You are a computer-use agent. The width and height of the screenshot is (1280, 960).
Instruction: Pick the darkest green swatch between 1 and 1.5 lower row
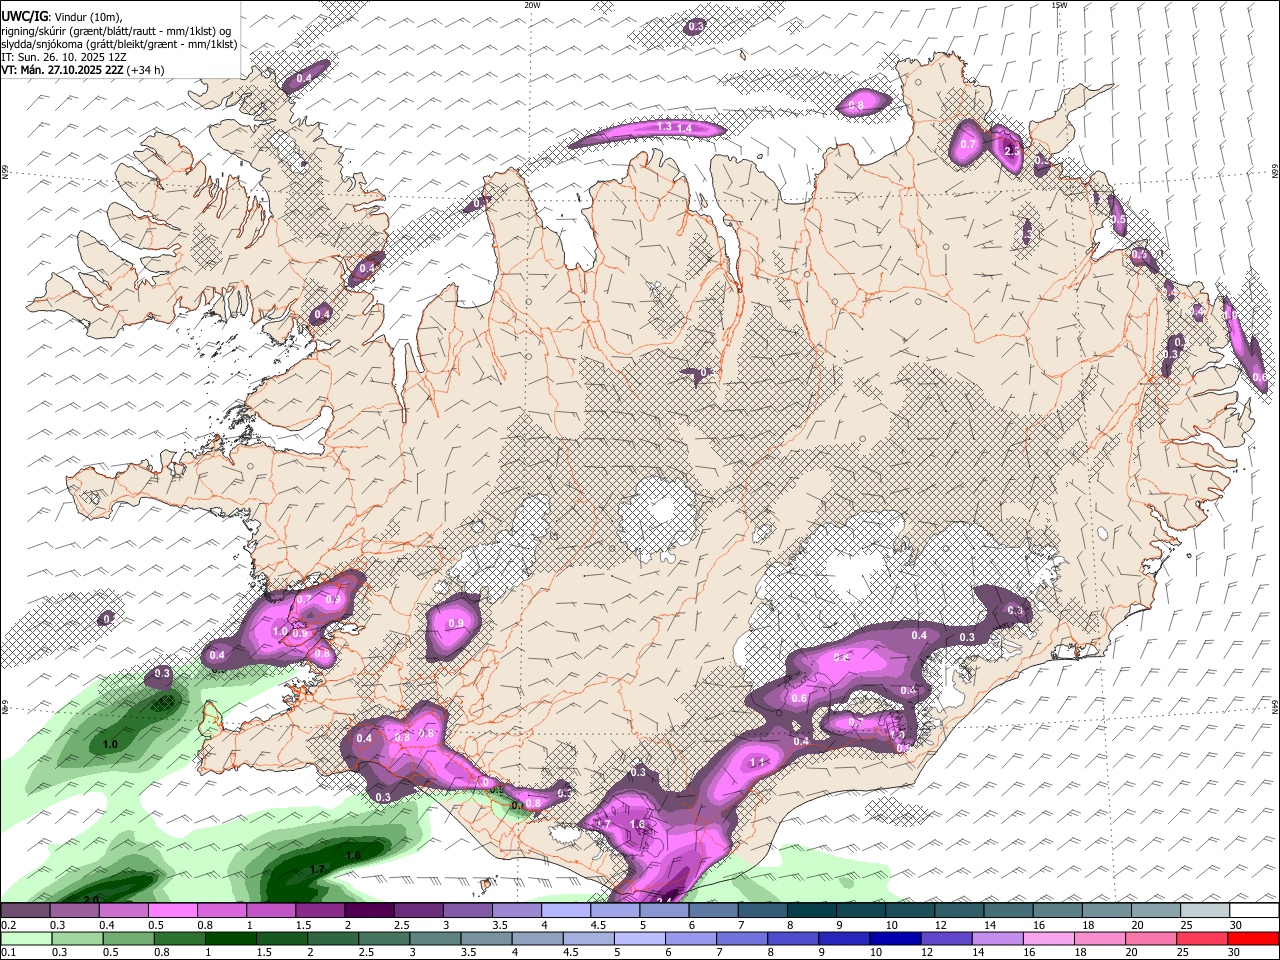[229, 938]
